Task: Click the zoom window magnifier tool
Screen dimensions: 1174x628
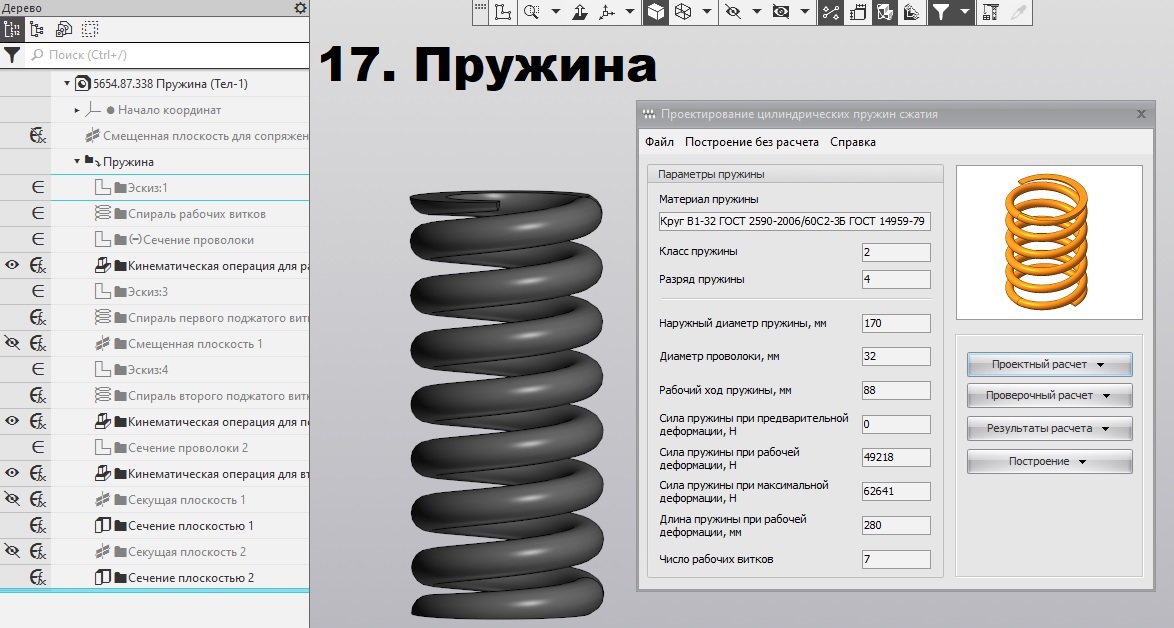Action: (530, 12)
